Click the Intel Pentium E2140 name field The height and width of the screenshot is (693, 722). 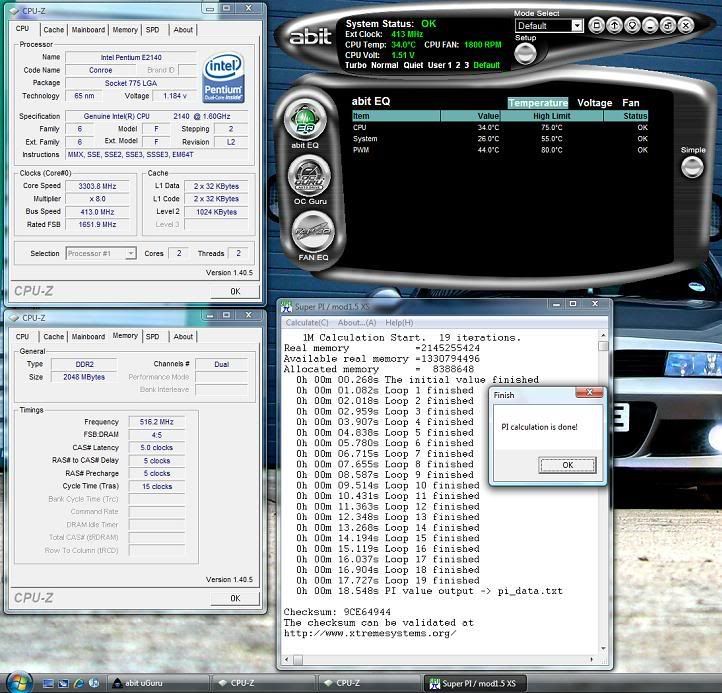click(x=131, y=57)
